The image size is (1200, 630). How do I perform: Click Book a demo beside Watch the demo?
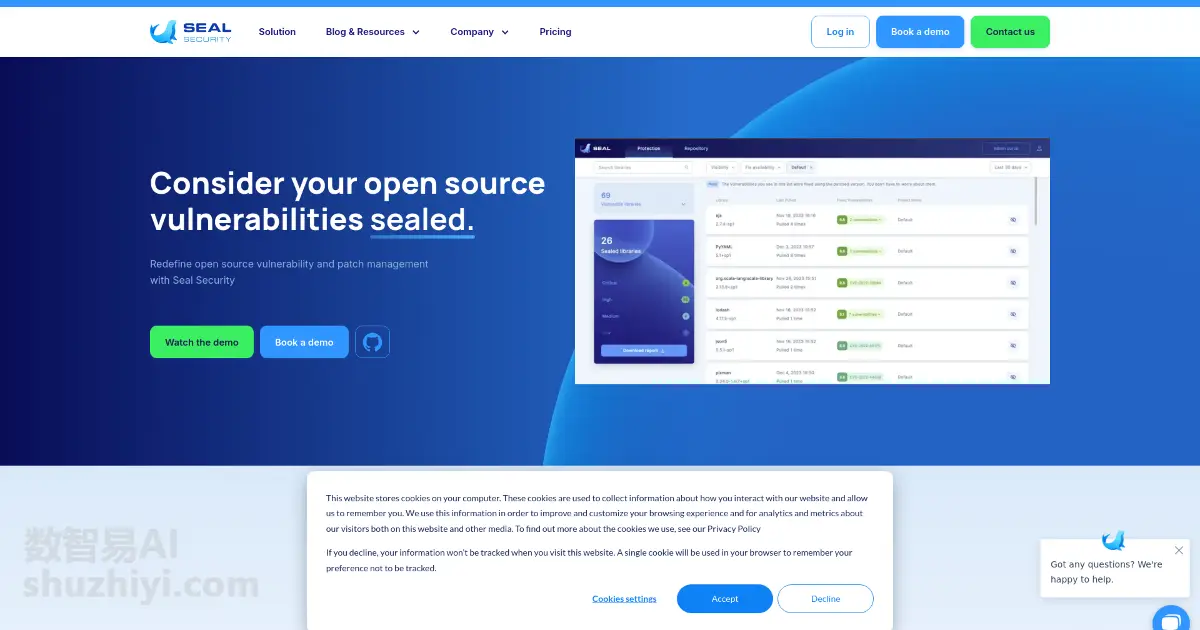[304, 342]
